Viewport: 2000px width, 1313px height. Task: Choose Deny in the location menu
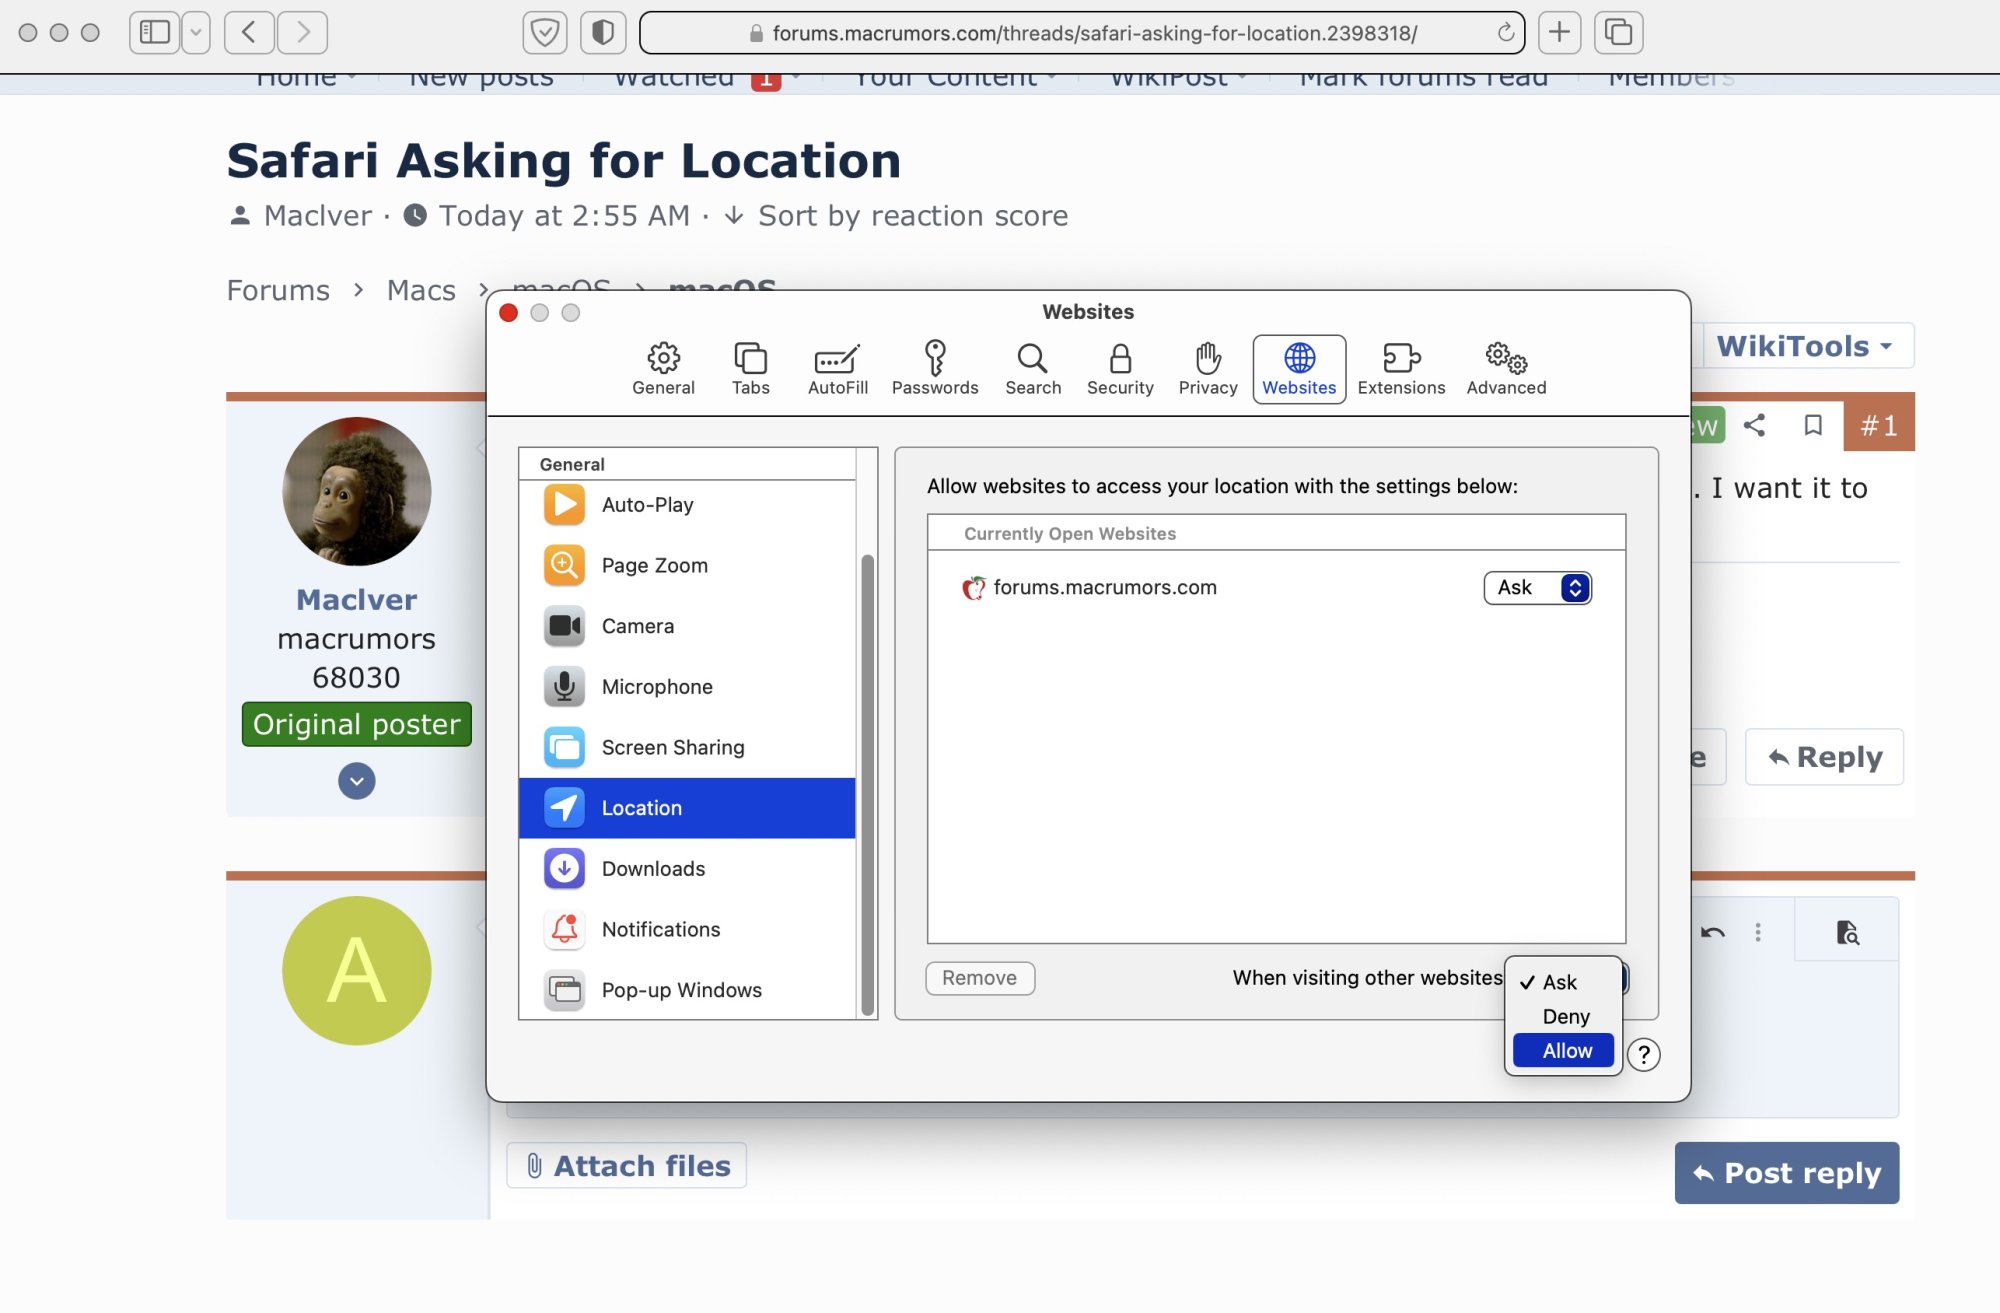[x=1565, y=1016]
